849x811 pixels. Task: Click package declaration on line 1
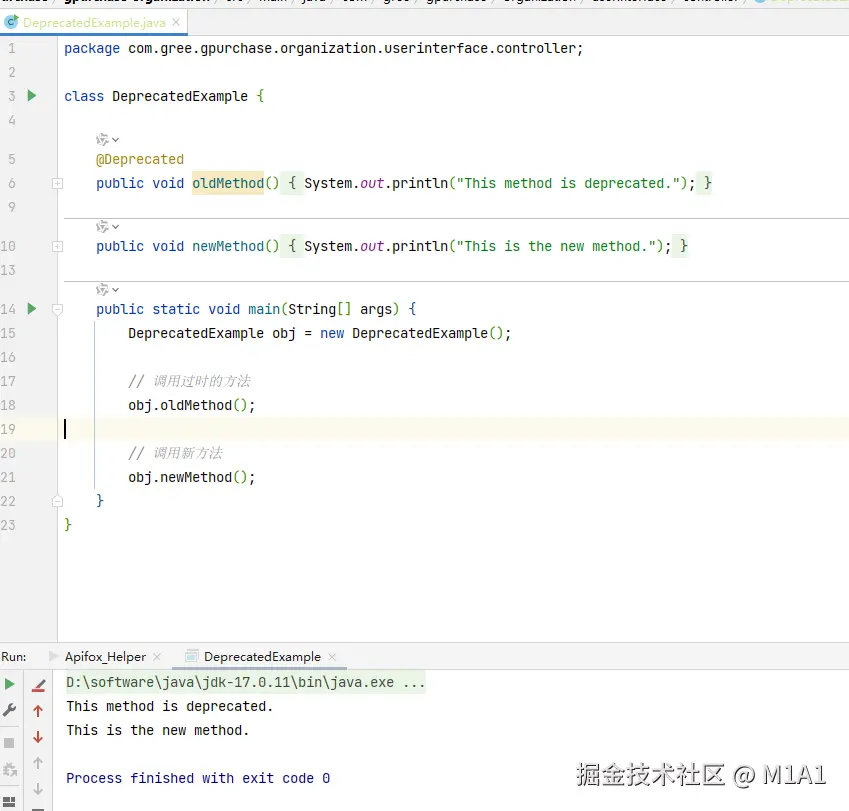coord(323,49)
